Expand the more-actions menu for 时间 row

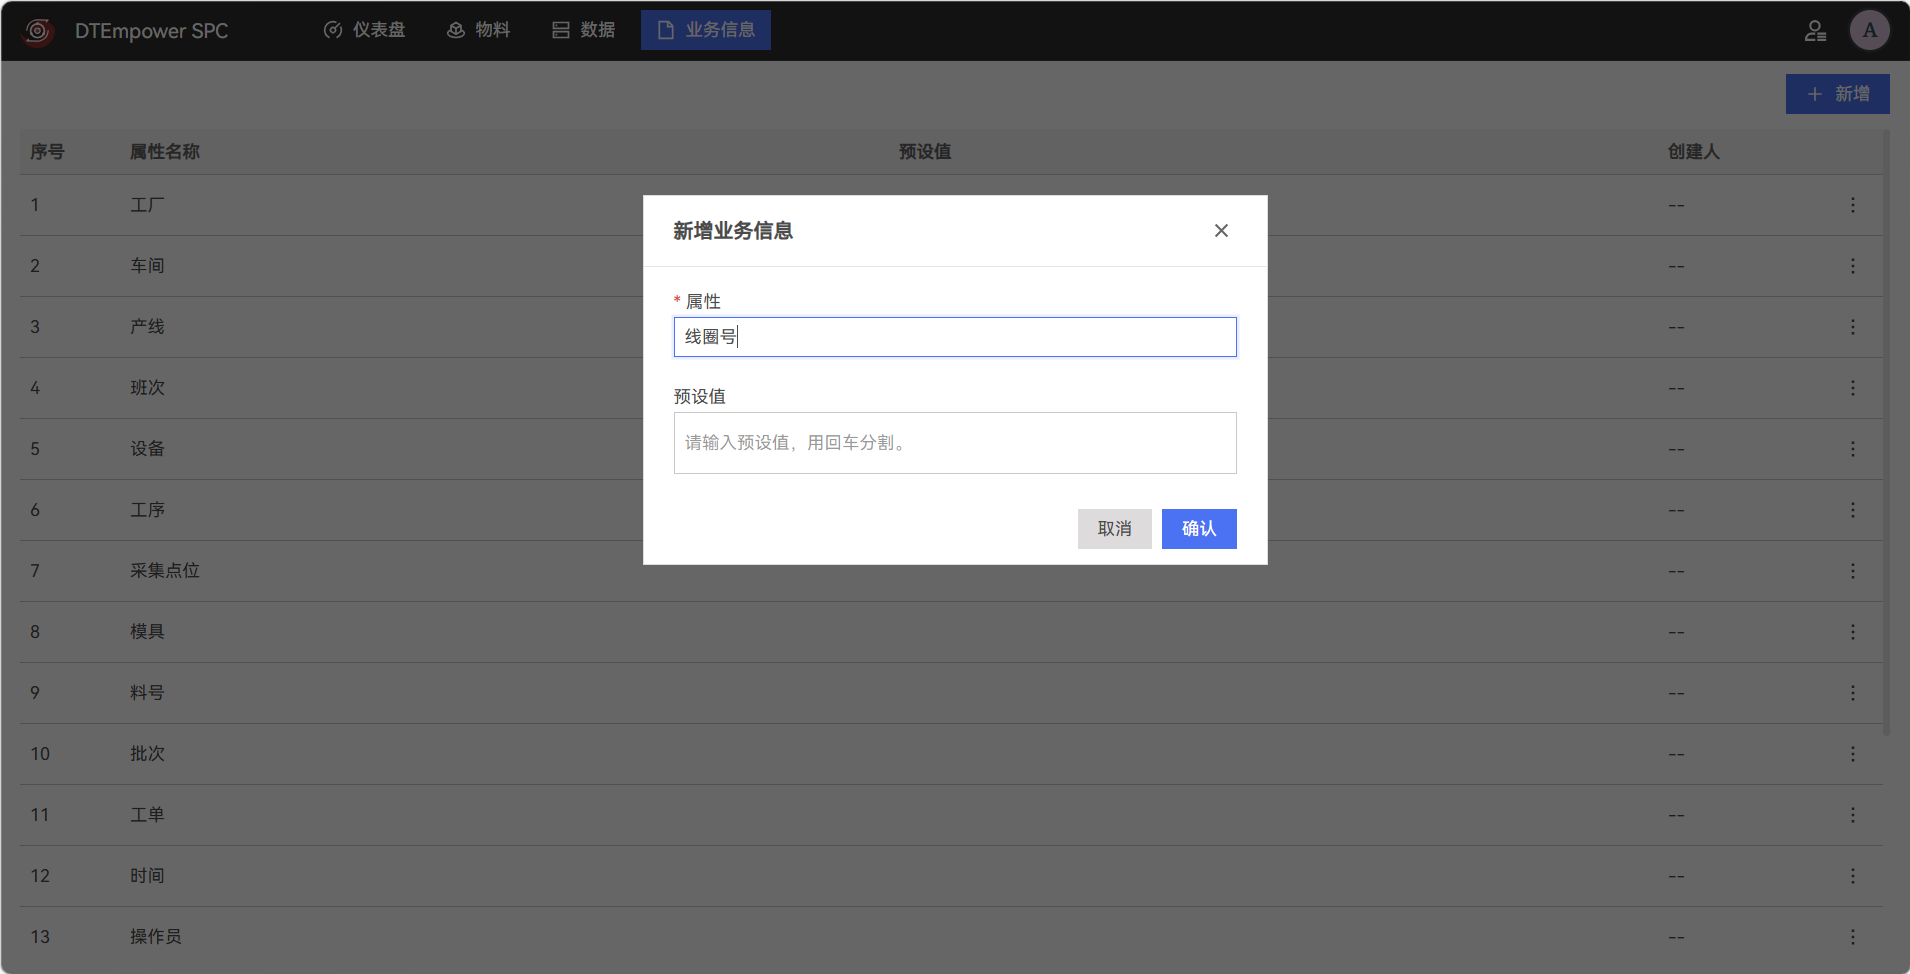(x=1852, y=876)
